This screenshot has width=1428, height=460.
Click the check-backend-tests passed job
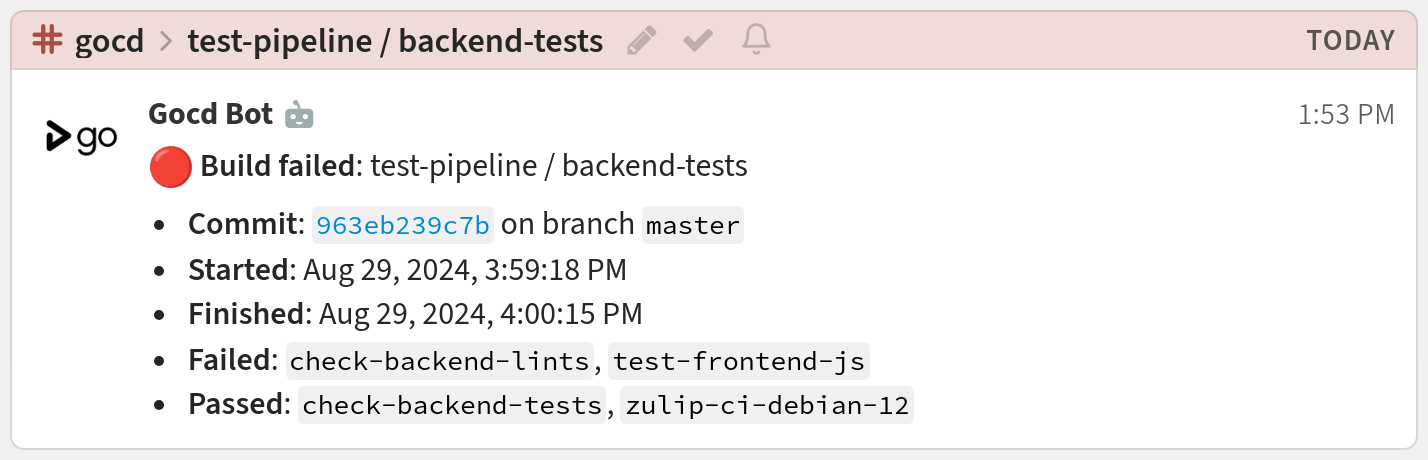[453, 405]
